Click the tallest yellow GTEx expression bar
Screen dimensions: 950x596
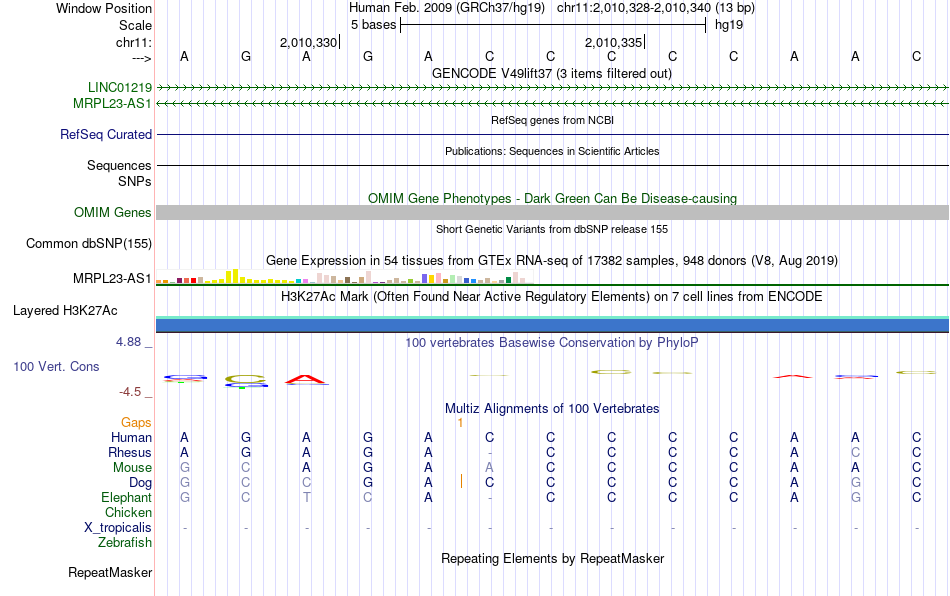tap(236, 276)
